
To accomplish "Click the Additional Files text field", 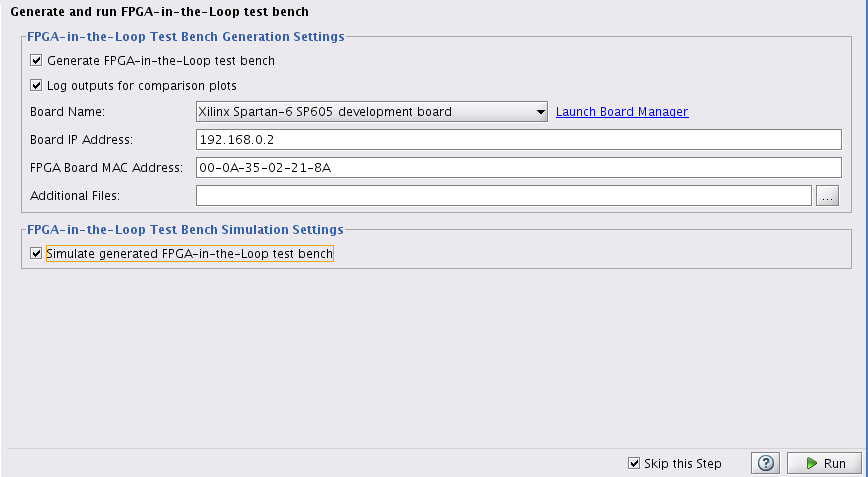I will [502, 196].
